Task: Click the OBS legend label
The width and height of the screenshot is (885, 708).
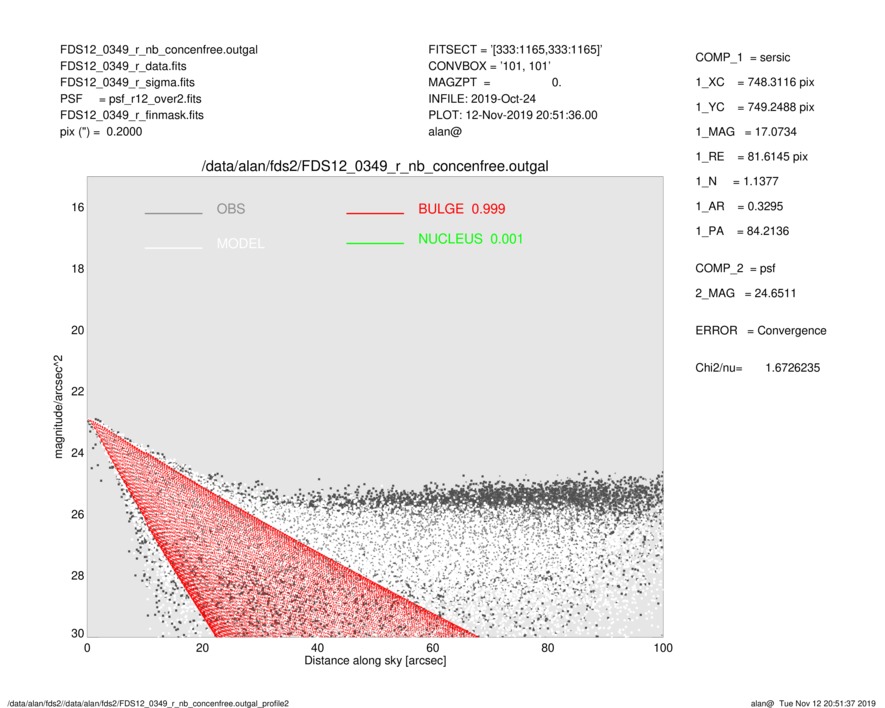Action: pyautogui.click(x=231, y=209)
